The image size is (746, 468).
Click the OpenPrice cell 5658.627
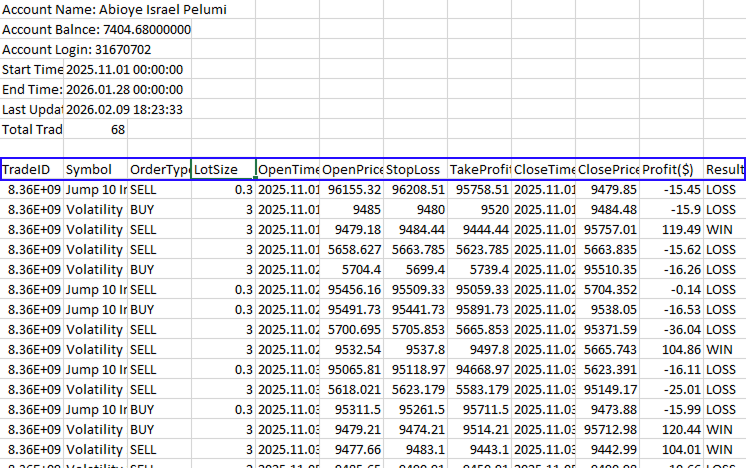pos(351,249)
